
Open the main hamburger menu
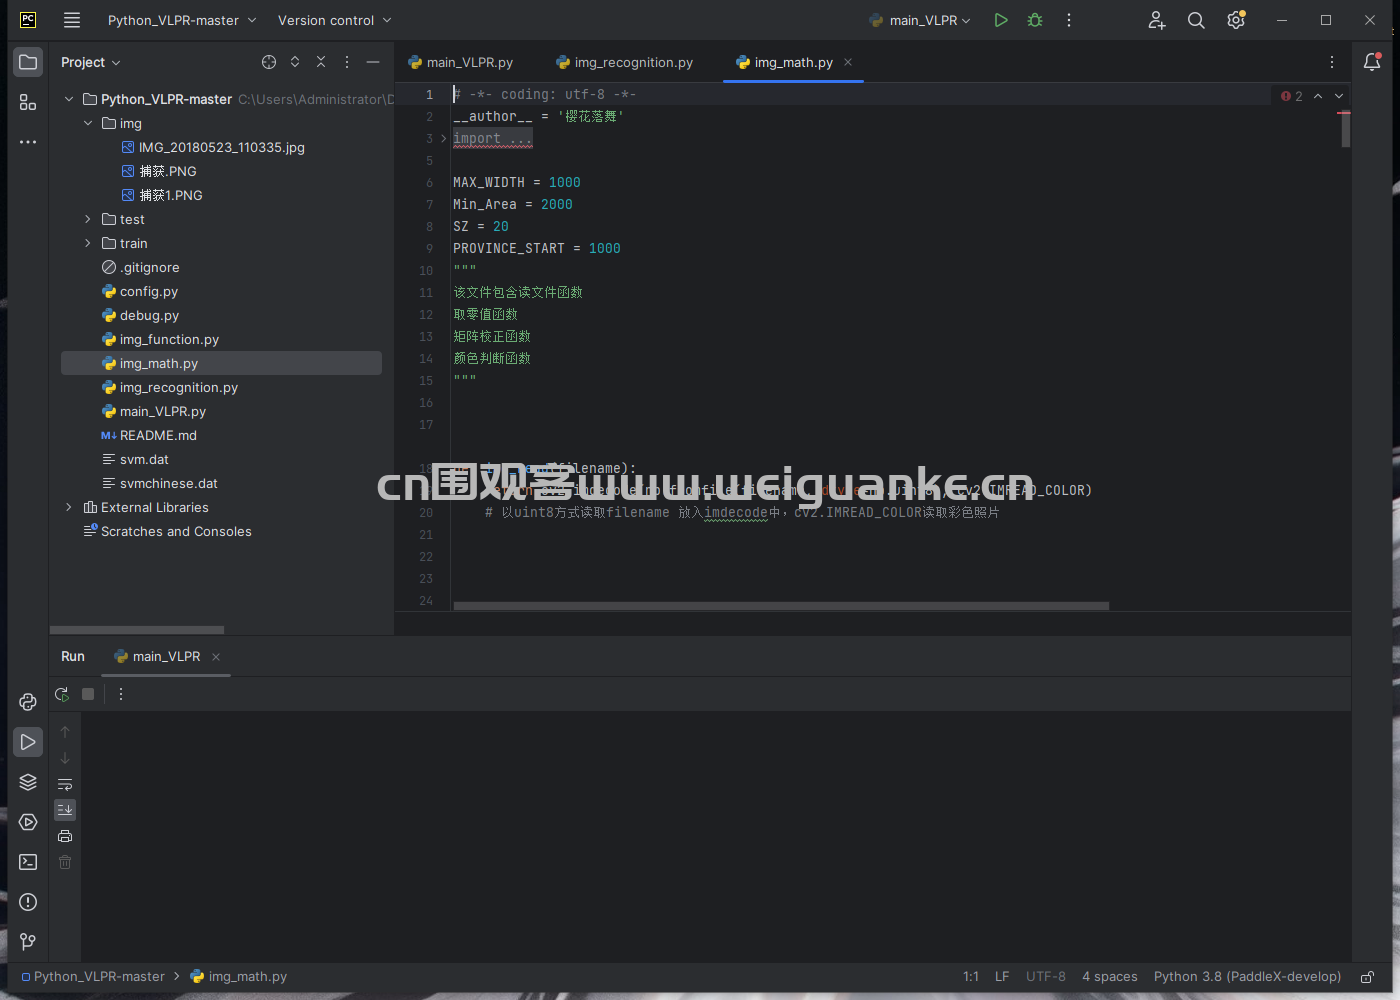coord(72,20)
